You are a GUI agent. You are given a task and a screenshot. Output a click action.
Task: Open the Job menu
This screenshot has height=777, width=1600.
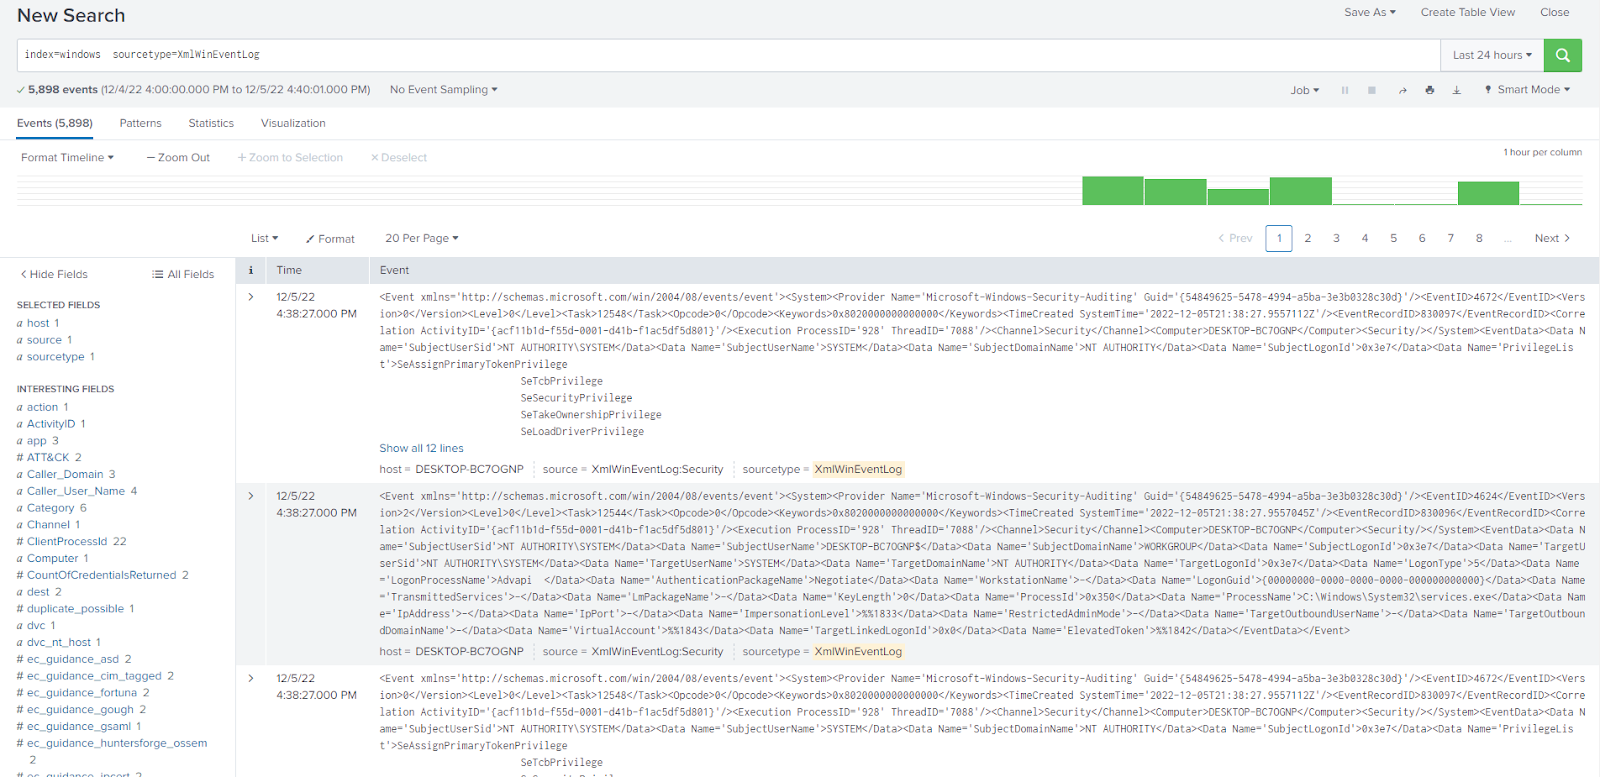(x=1305, y=90)
